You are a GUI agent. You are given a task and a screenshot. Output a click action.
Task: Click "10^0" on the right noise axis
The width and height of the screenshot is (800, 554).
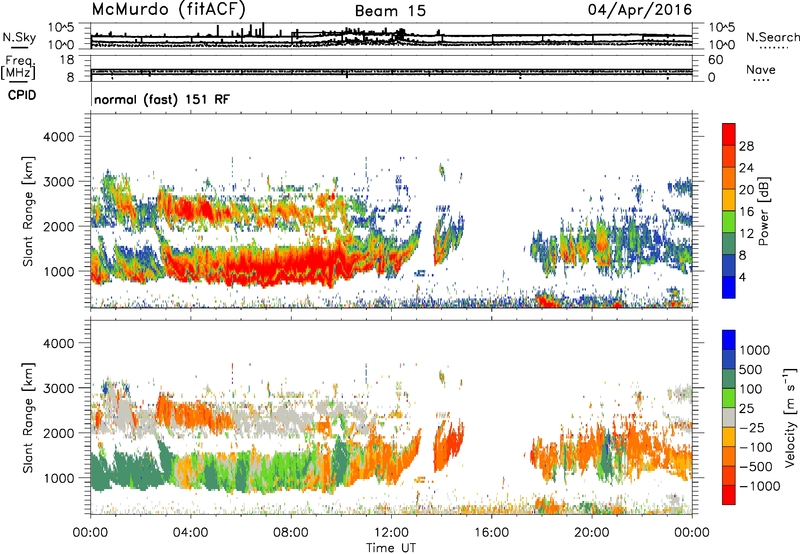click(722, 45)
